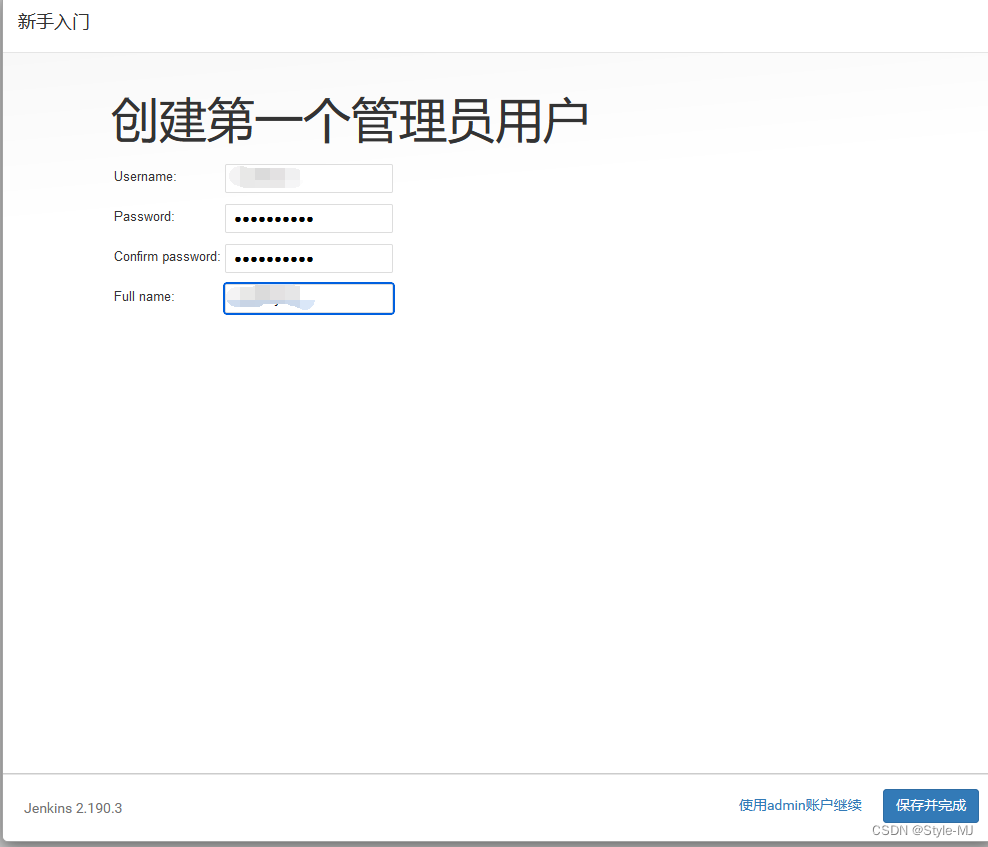The width and height of the screenshot is (988, 847).
Task: Click the 创建第一个管理员用户 heading
Action: click(350, 120)
